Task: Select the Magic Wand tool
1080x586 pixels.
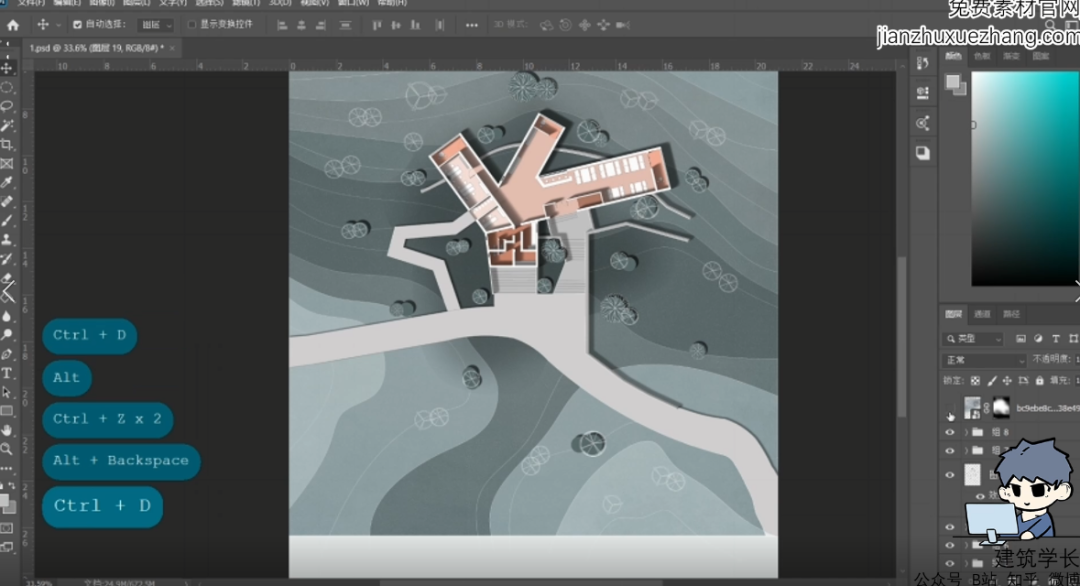Action: point(7,125)
